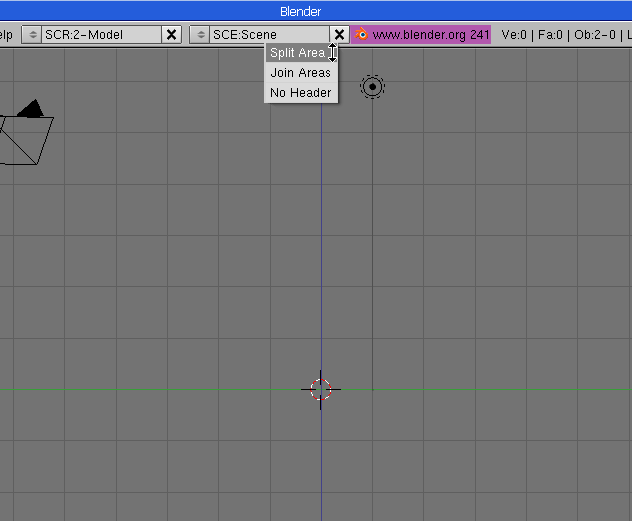Delete the Scene with its X button
The width and height of the screenshot is (632, 521).
[x=339, y=35]
